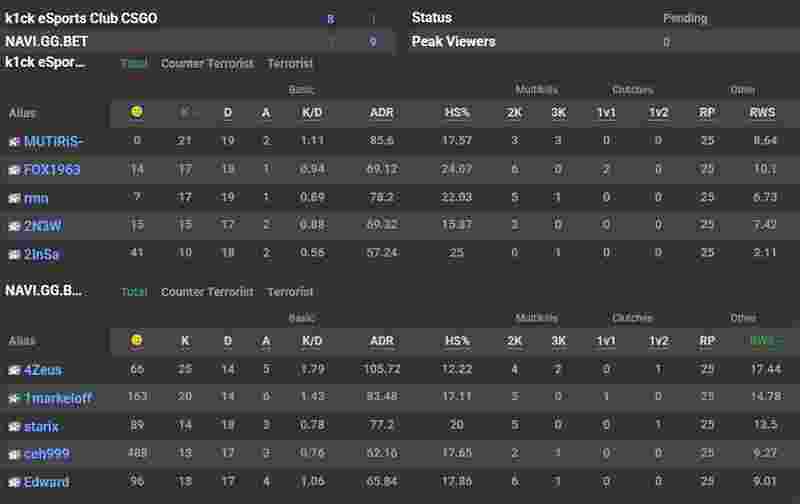Click the flag icon next to 4Zeus

pyautogui.click(x=14, y=370)
